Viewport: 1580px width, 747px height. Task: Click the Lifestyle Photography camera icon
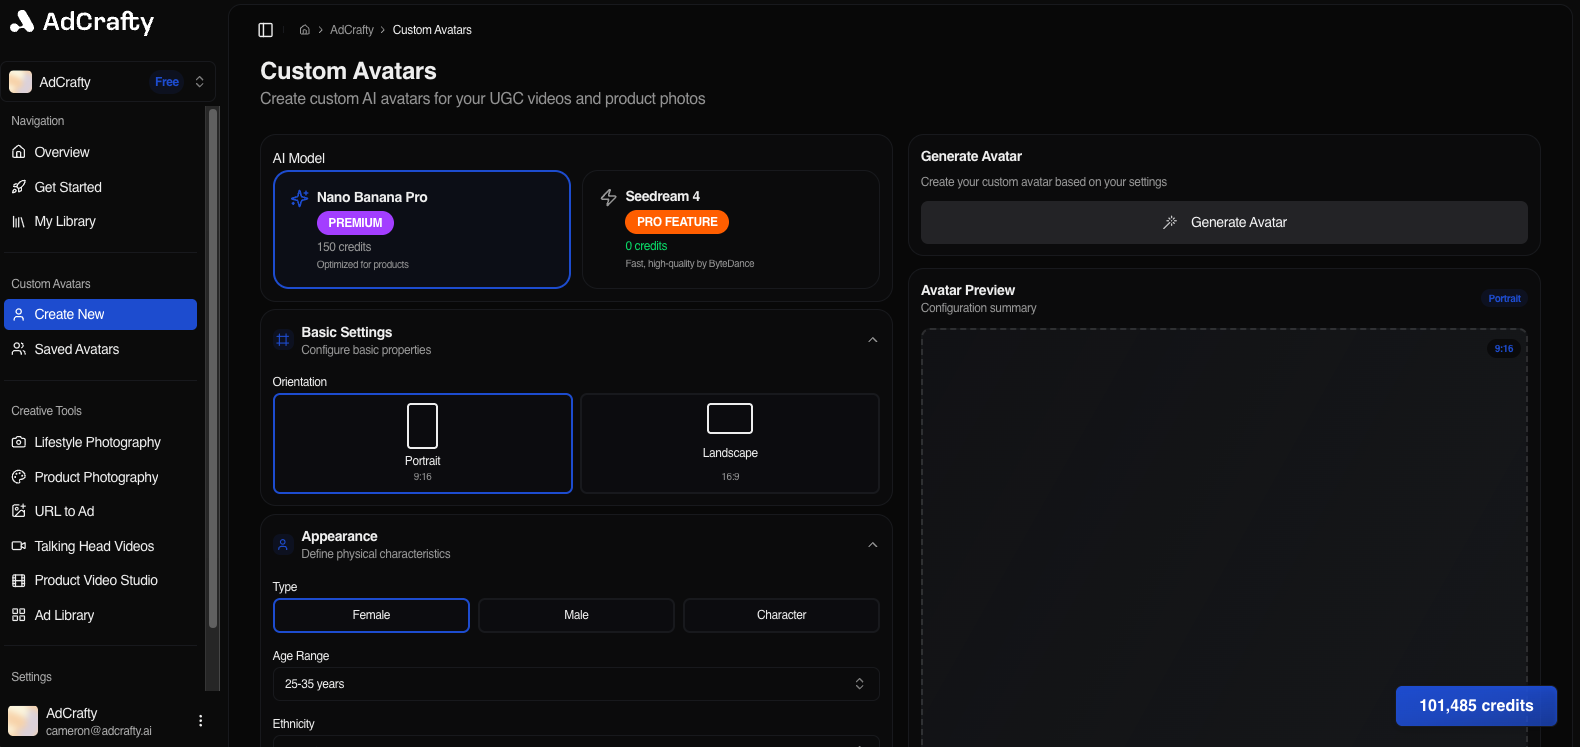(19, 442)
